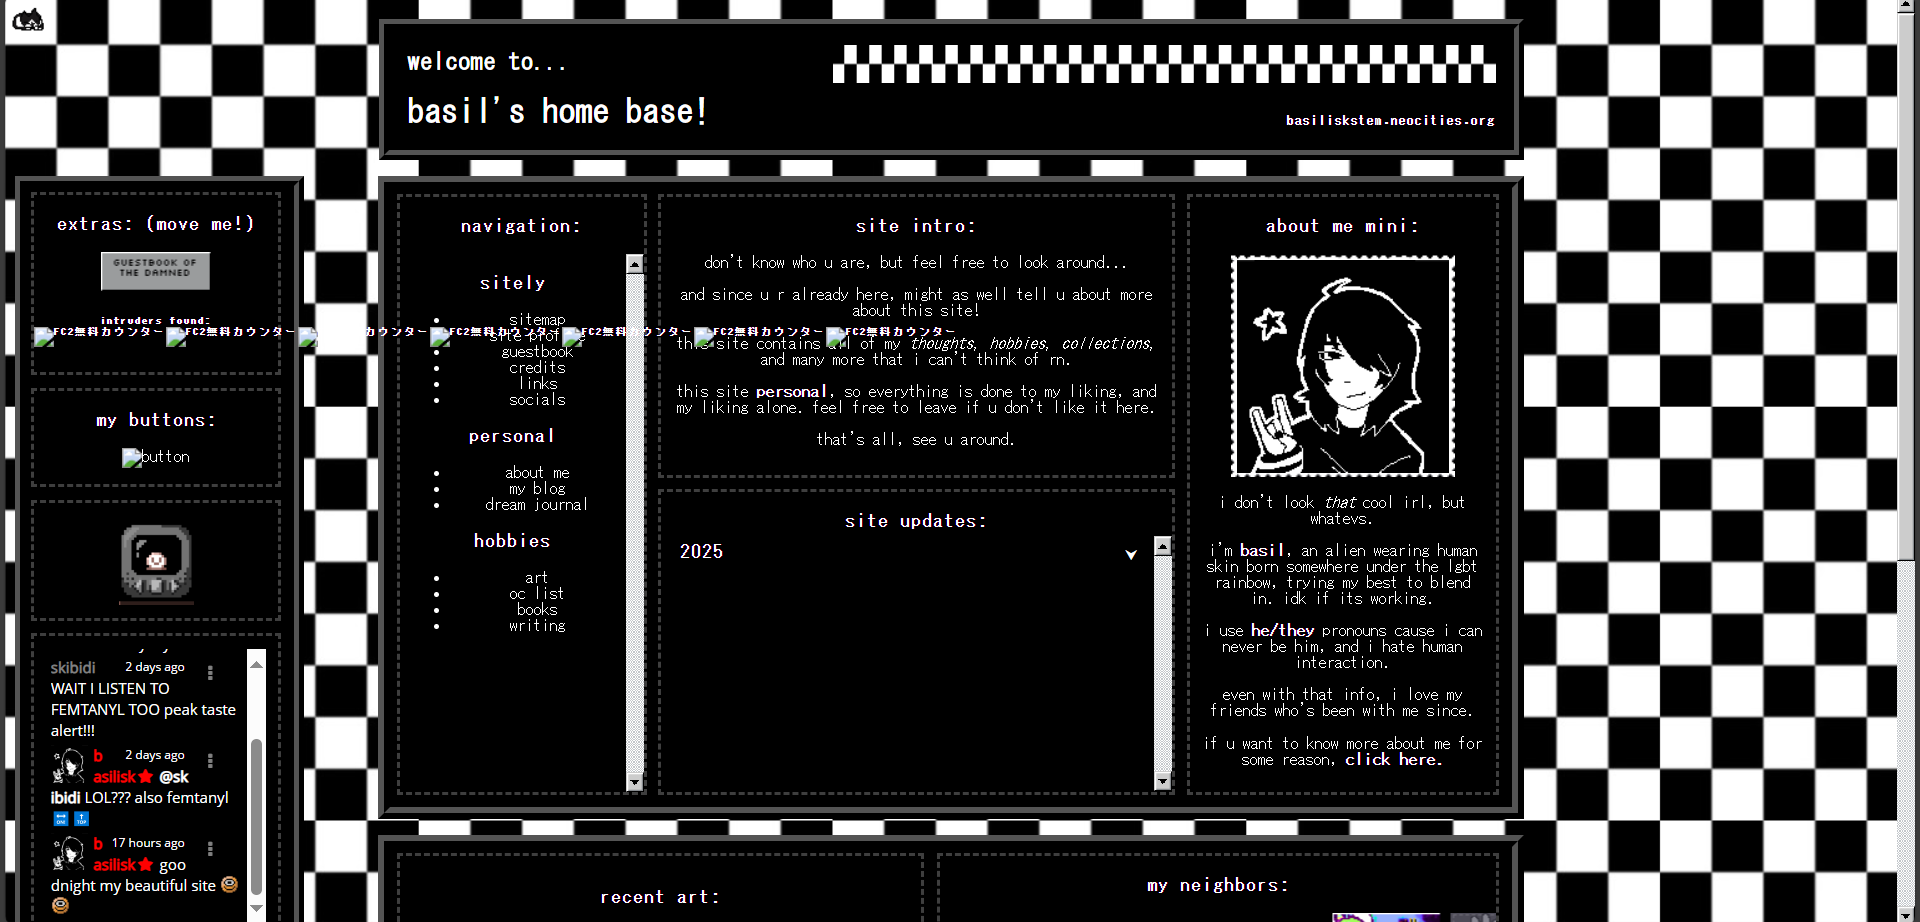Click the about me portrait drawing

[1342, 366]
